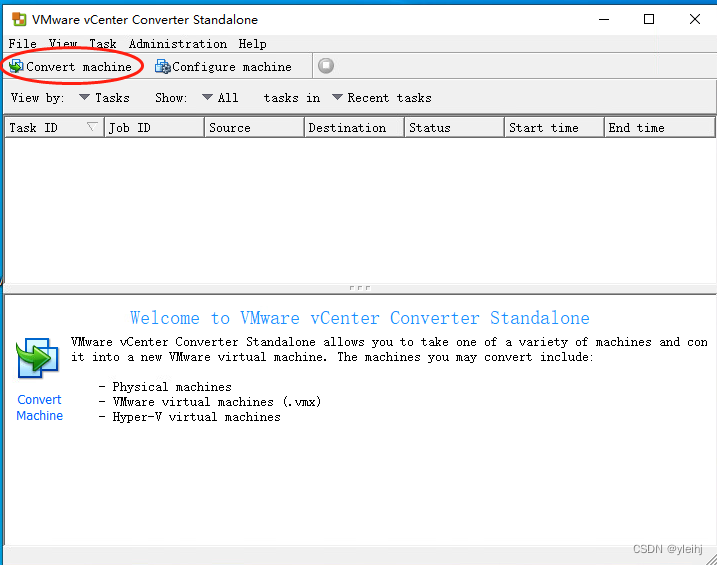This screenshot has height=565, width=717.
Task: Open the Administration menu
Action: [x=178, y=44]
